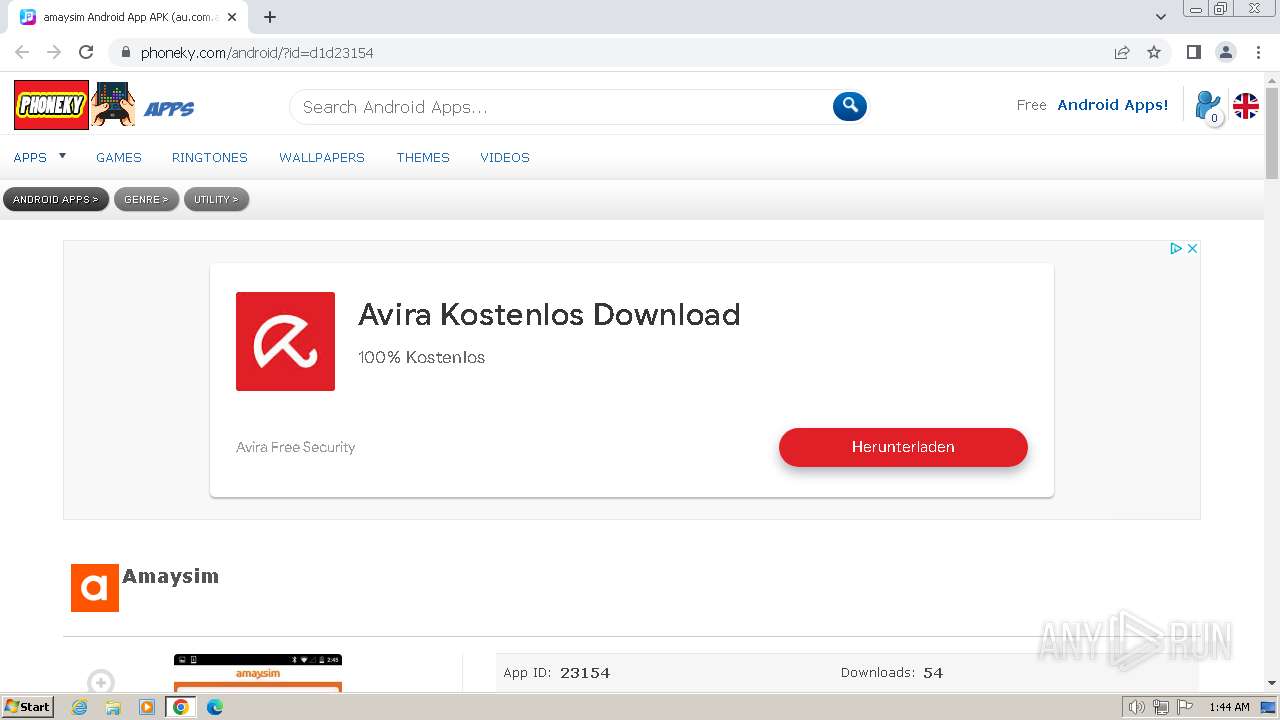Click the AdChoices info icon
1280x720 pixels.
[1176, 248]
